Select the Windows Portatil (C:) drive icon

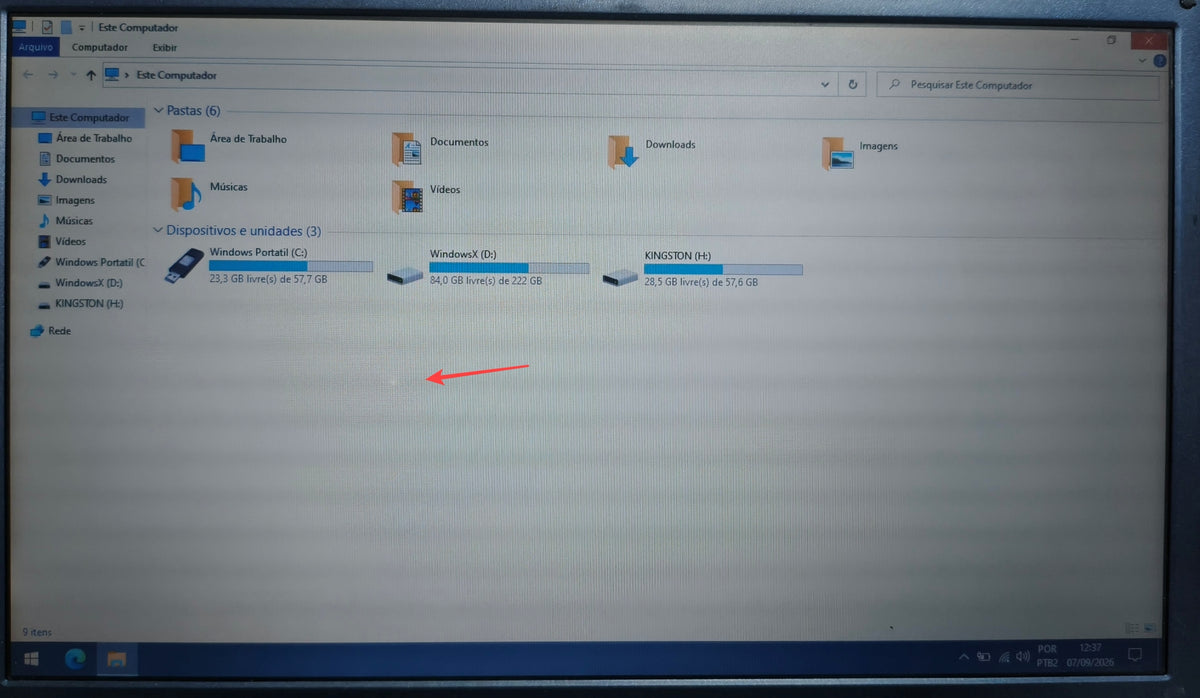(183, 268)
